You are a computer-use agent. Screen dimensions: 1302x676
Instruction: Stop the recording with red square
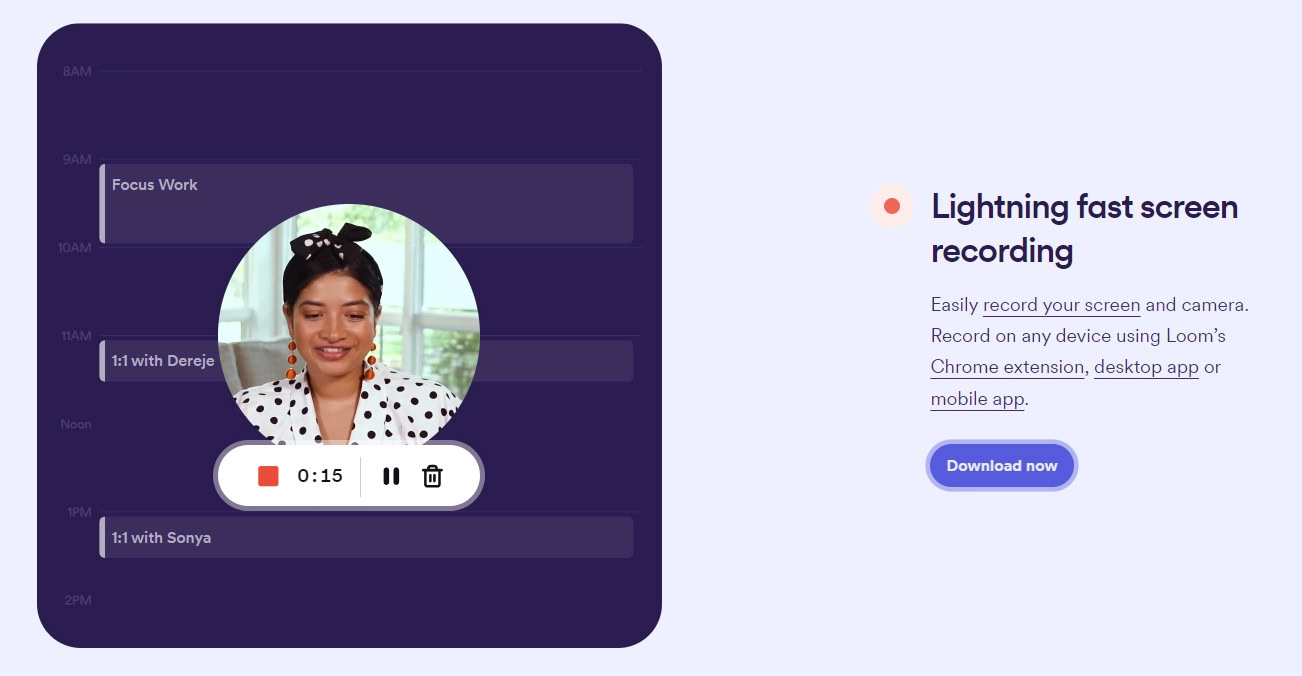click(268, 476)
